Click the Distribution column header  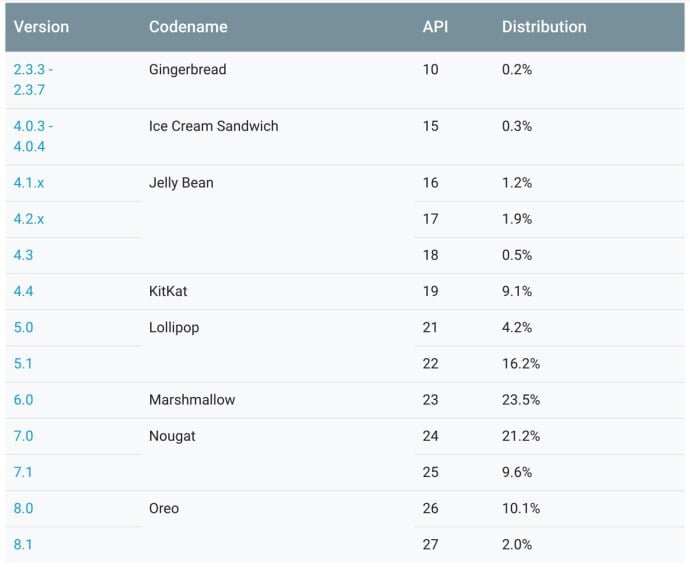pyautogui.click(x=544, y=27)
